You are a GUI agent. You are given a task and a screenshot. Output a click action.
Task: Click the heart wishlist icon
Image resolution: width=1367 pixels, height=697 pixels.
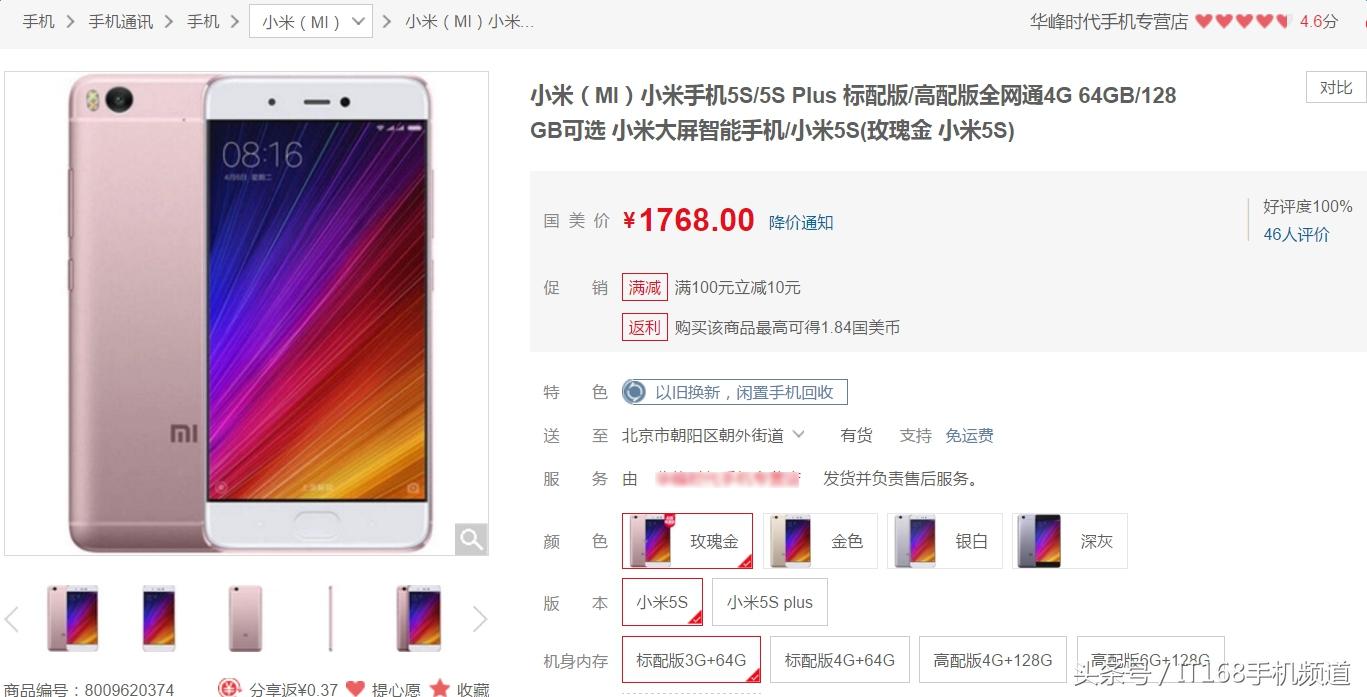355,688
